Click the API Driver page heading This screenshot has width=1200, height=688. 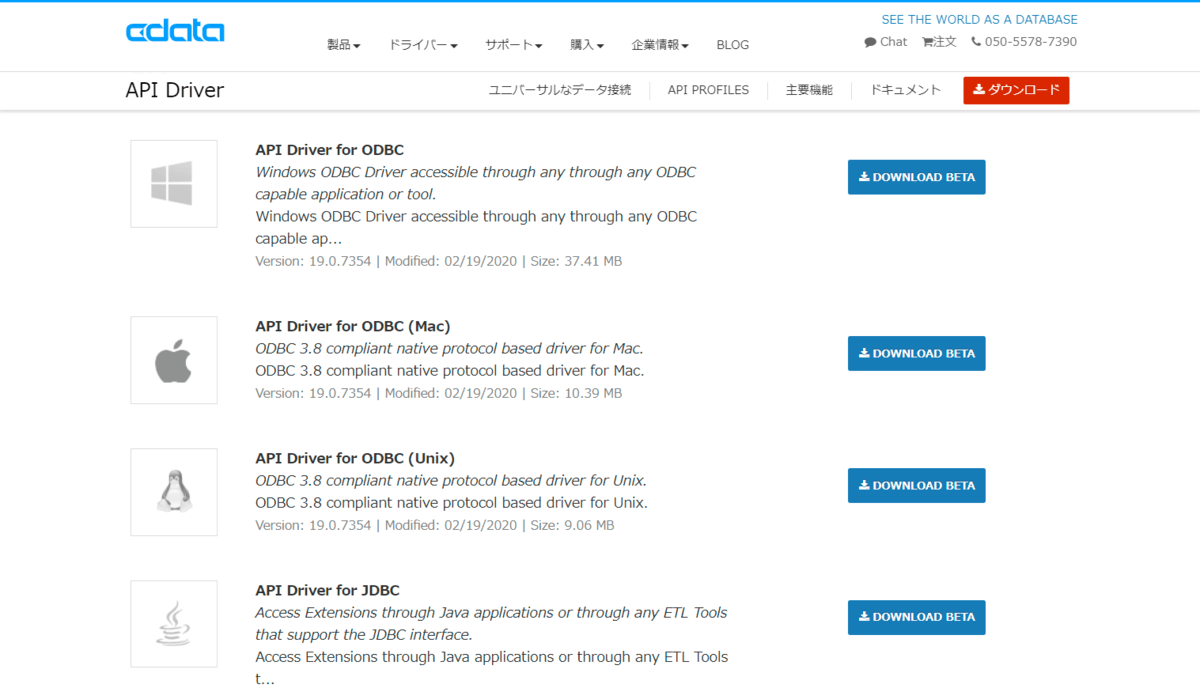(x=175, y=90)
